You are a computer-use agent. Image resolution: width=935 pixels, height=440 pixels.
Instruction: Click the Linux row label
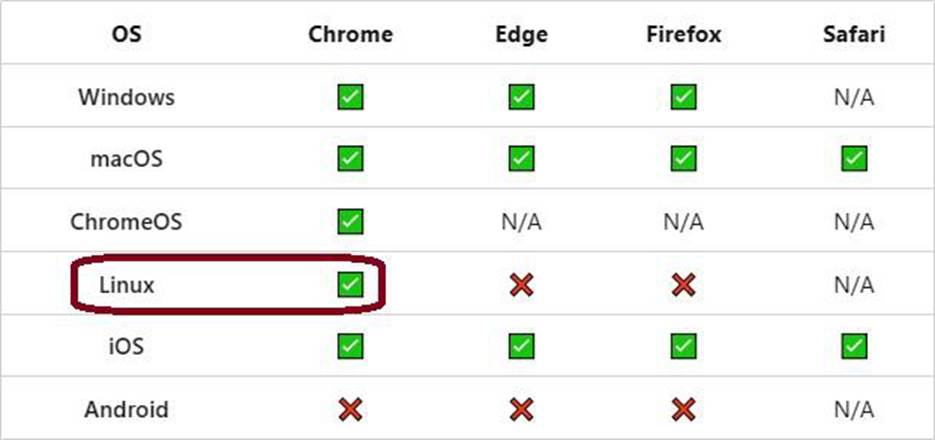[x=126, y=285]
